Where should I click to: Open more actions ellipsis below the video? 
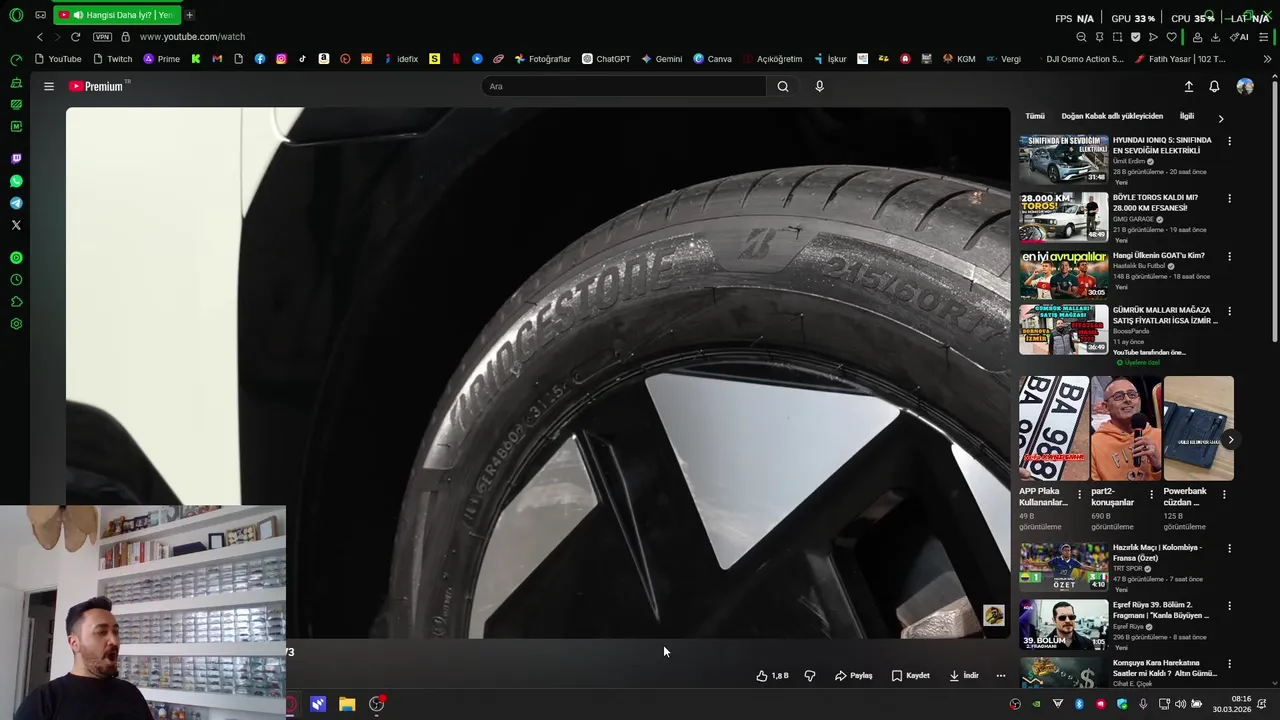click(1000, 675)
